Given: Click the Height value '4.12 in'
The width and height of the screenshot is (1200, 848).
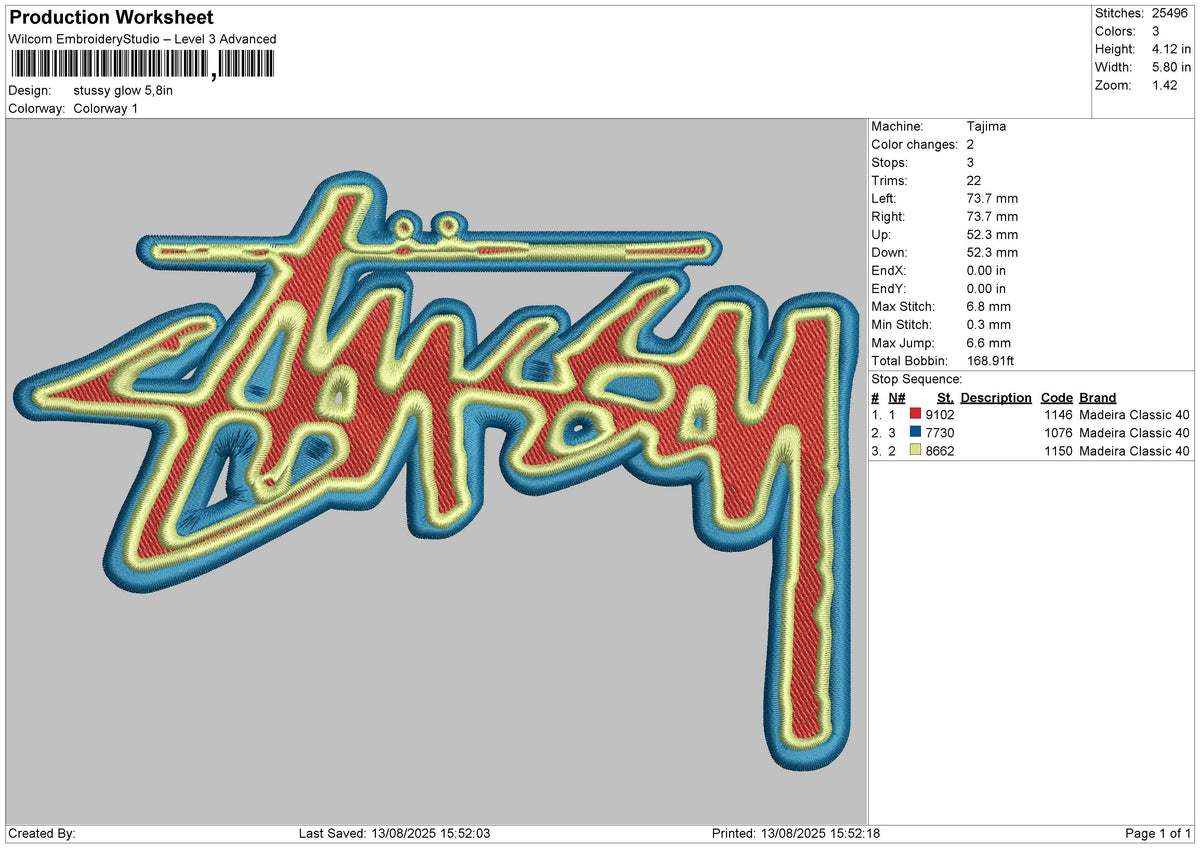Looking at the screenshot, I should tap(1172, 49).
